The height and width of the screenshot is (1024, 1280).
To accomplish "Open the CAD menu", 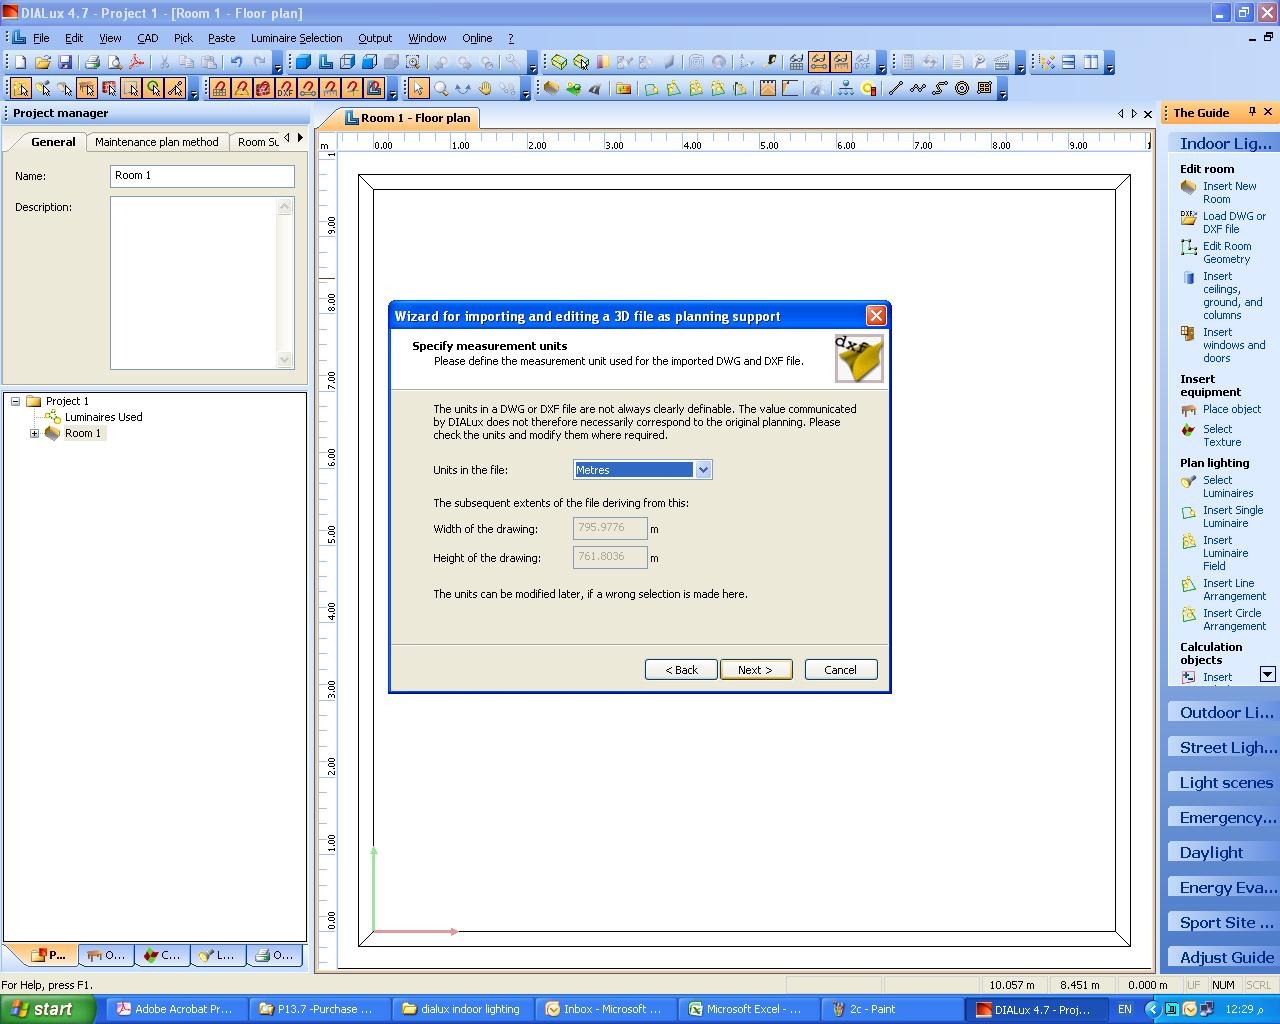I will 147,37.
